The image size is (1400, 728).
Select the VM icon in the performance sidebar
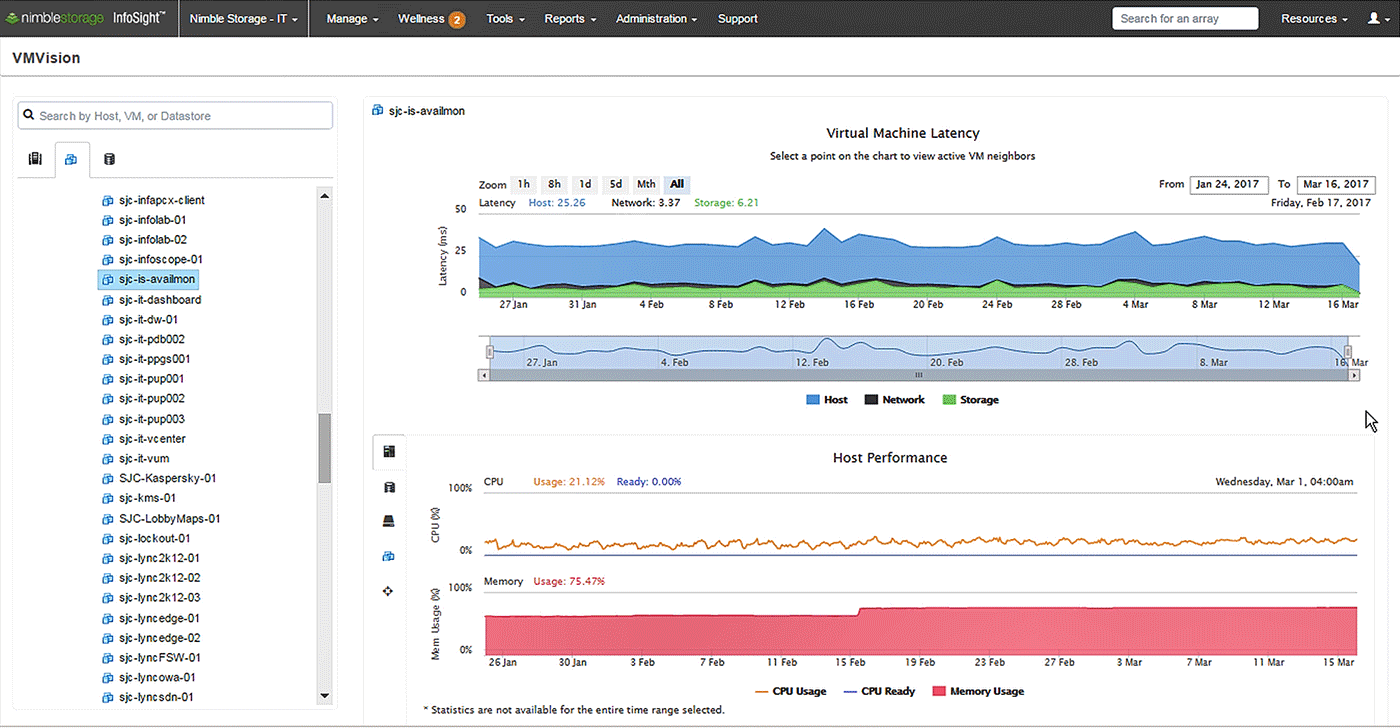(389, 556)
